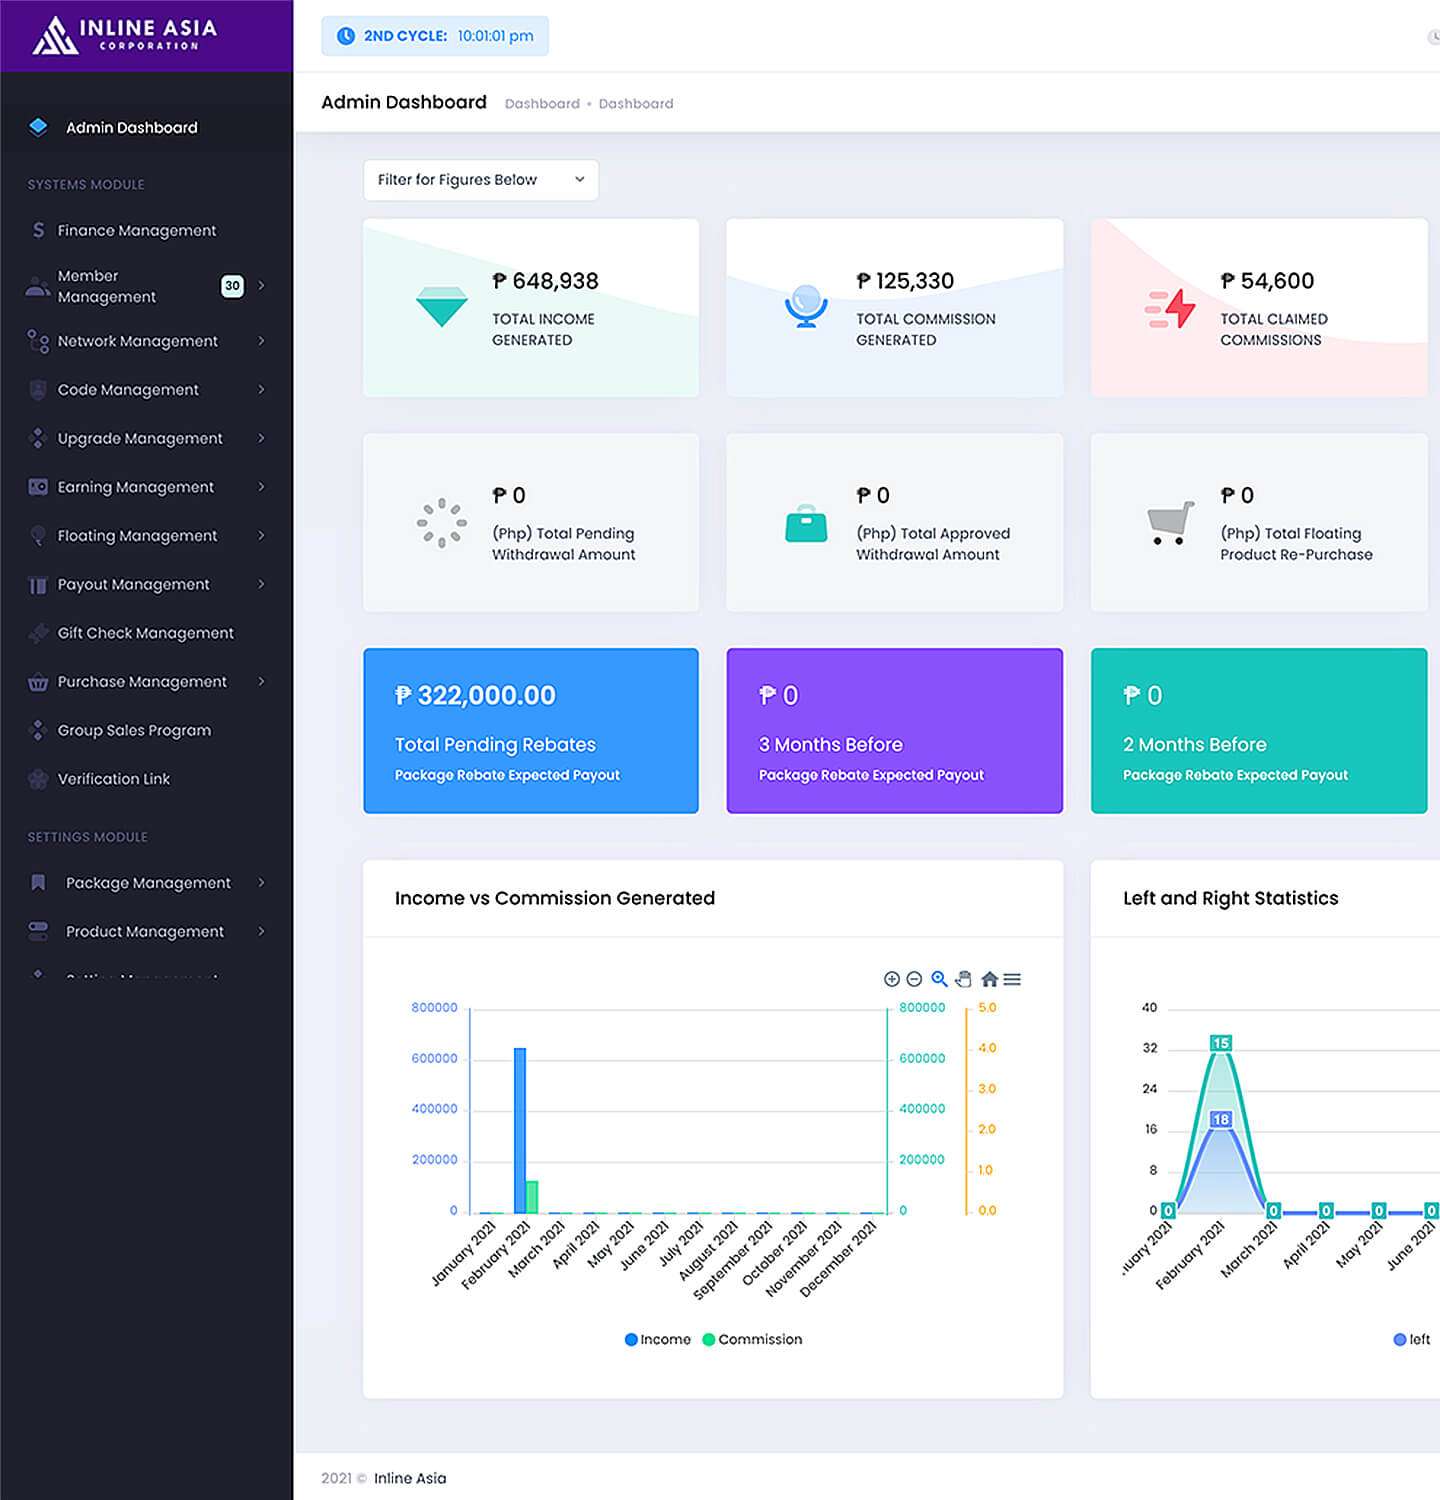Toggle the Income series in the legend
The width and height of the screenshot is (1440, 1500).
click(657, 1339)
